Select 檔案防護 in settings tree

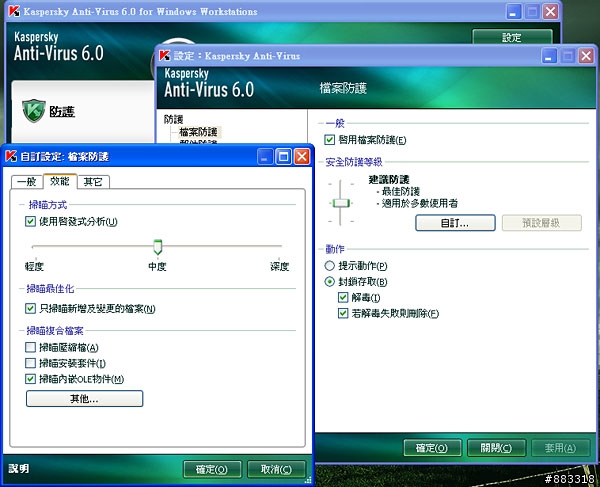(x=198, y=132)
